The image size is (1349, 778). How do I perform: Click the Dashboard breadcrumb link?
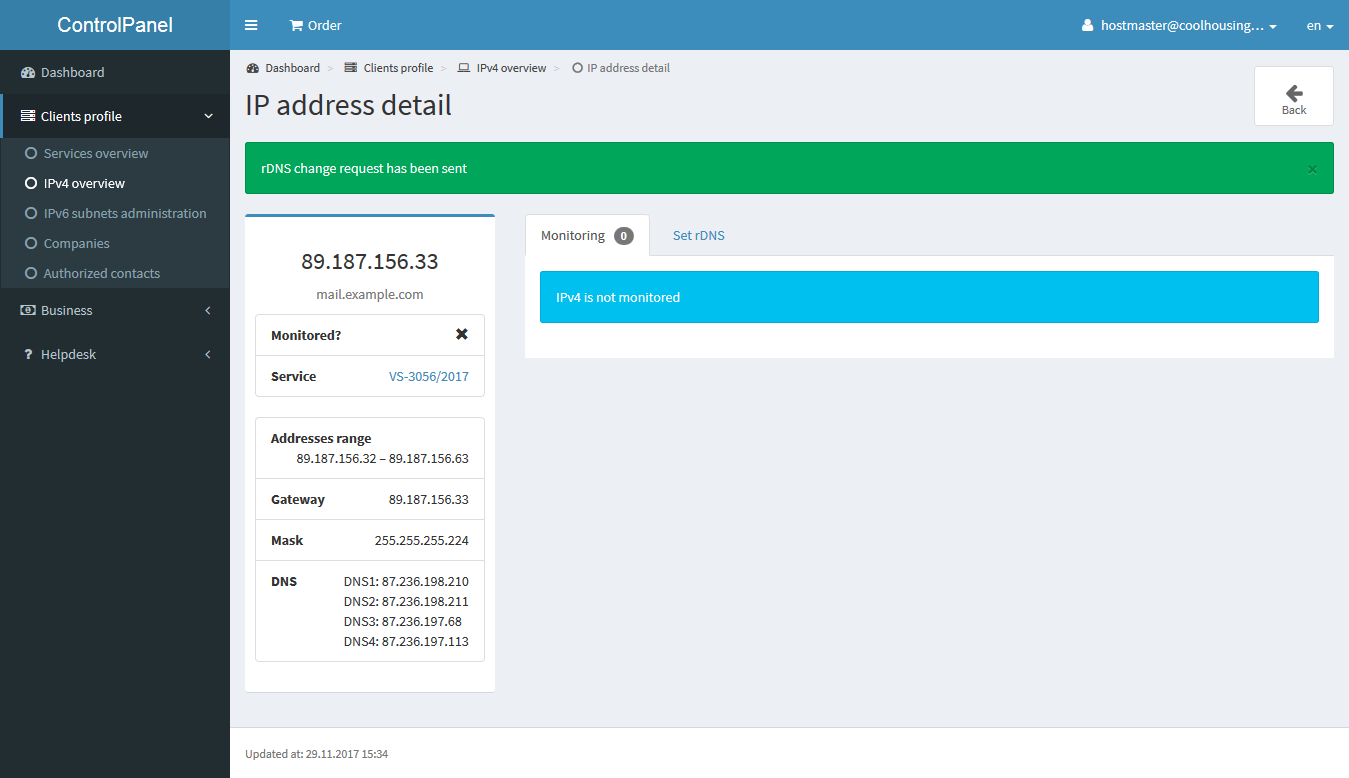pyautogui.click(x=292, y=68)
